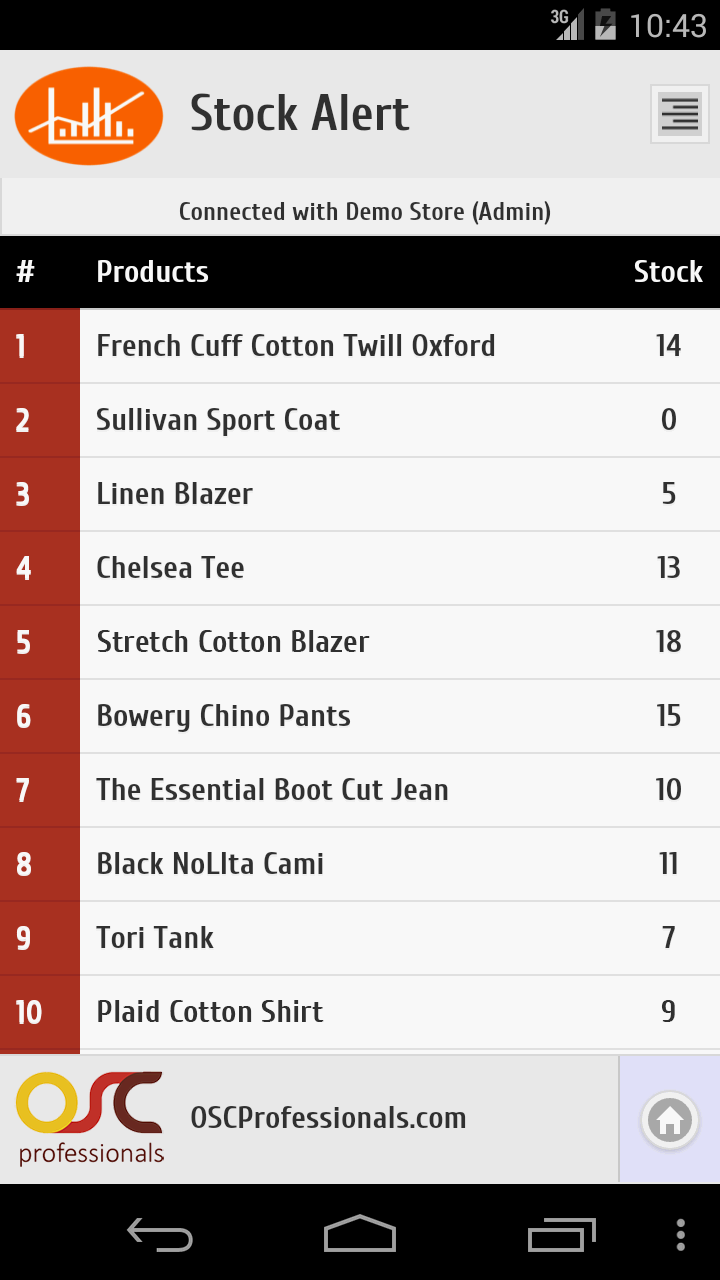Viewport: 720px width, 1280px height.
Task: Select the Stock column header
Action: 668,272
